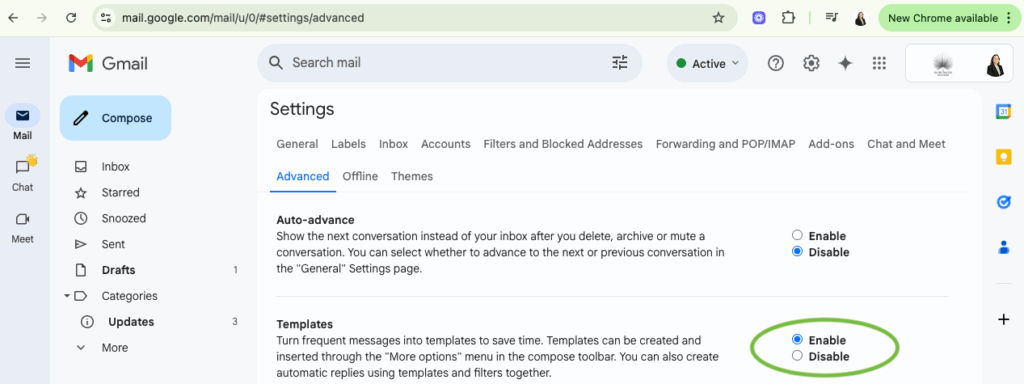Open site information icon in address bar
Viewport: 1024px width, 384px height.
(x=106, y=18)
